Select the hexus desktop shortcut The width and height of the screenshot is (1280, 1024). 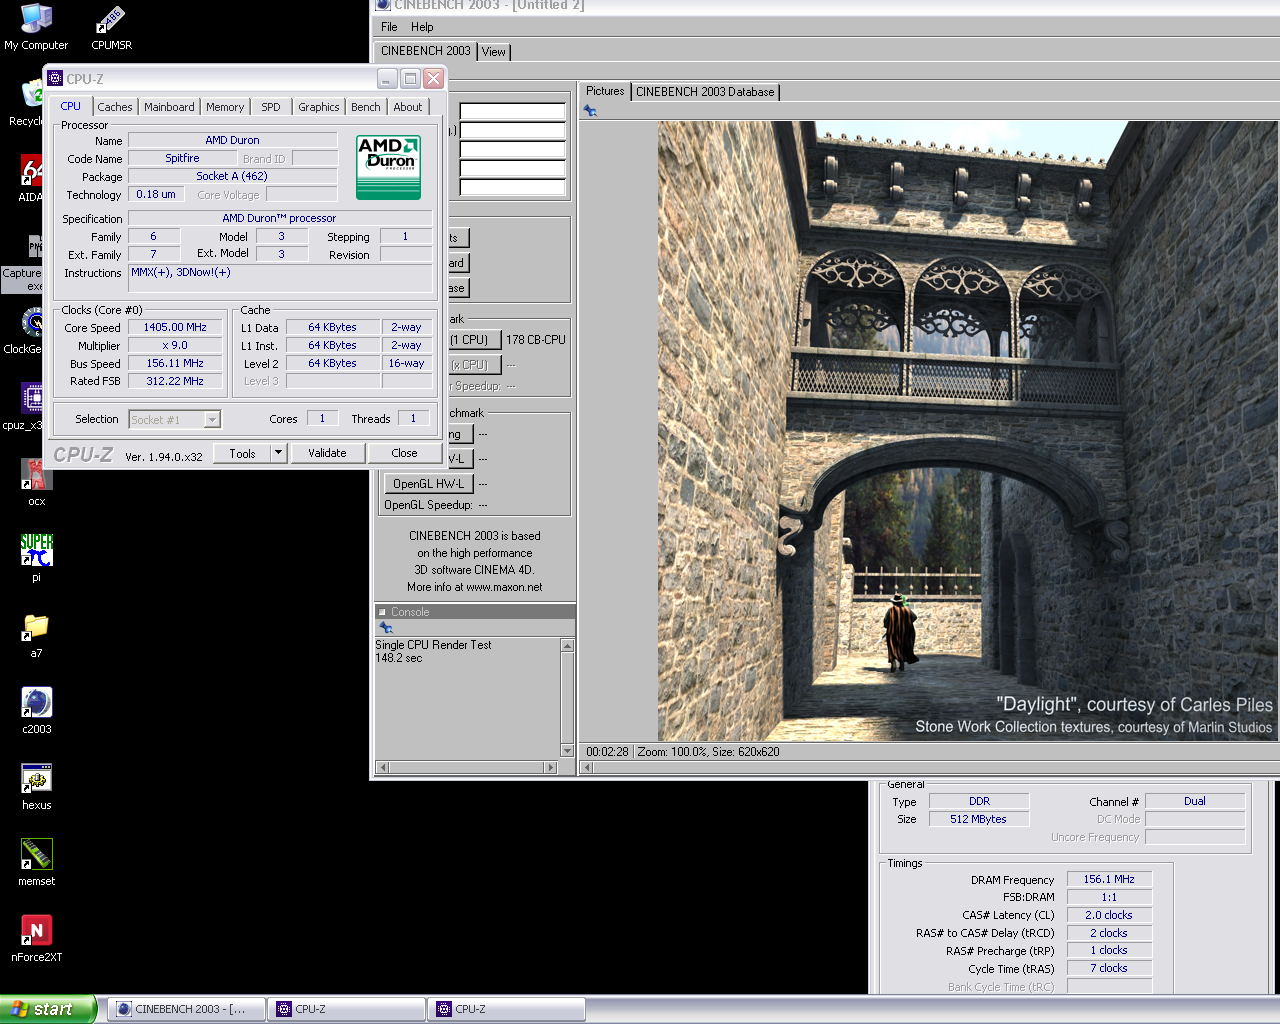(36, 787)
